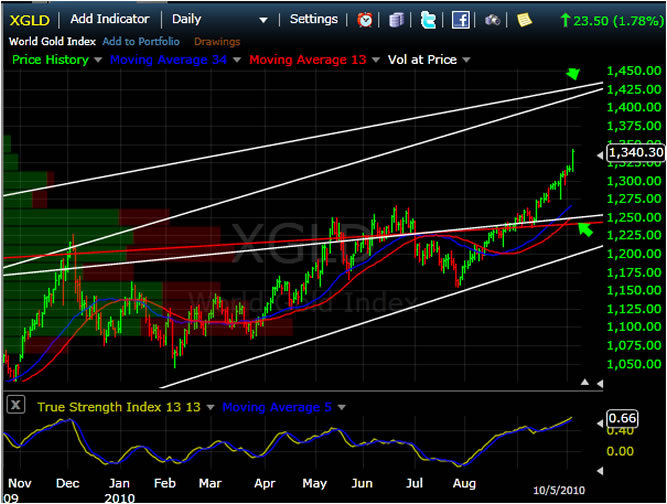Close the True Strength Index panel
The width and height of the screenshot is (667, 504).
tap(16, 406)
